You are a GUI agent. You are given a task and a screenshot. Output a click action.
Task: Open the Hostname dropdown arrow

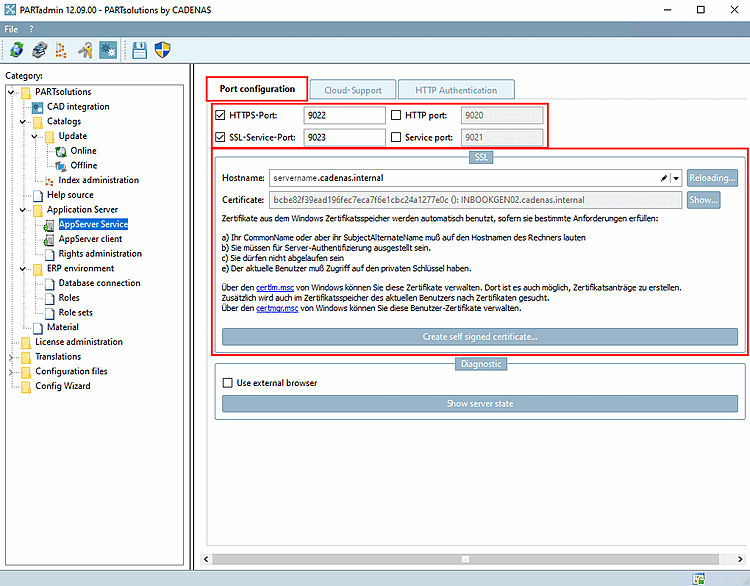point(676,178)
